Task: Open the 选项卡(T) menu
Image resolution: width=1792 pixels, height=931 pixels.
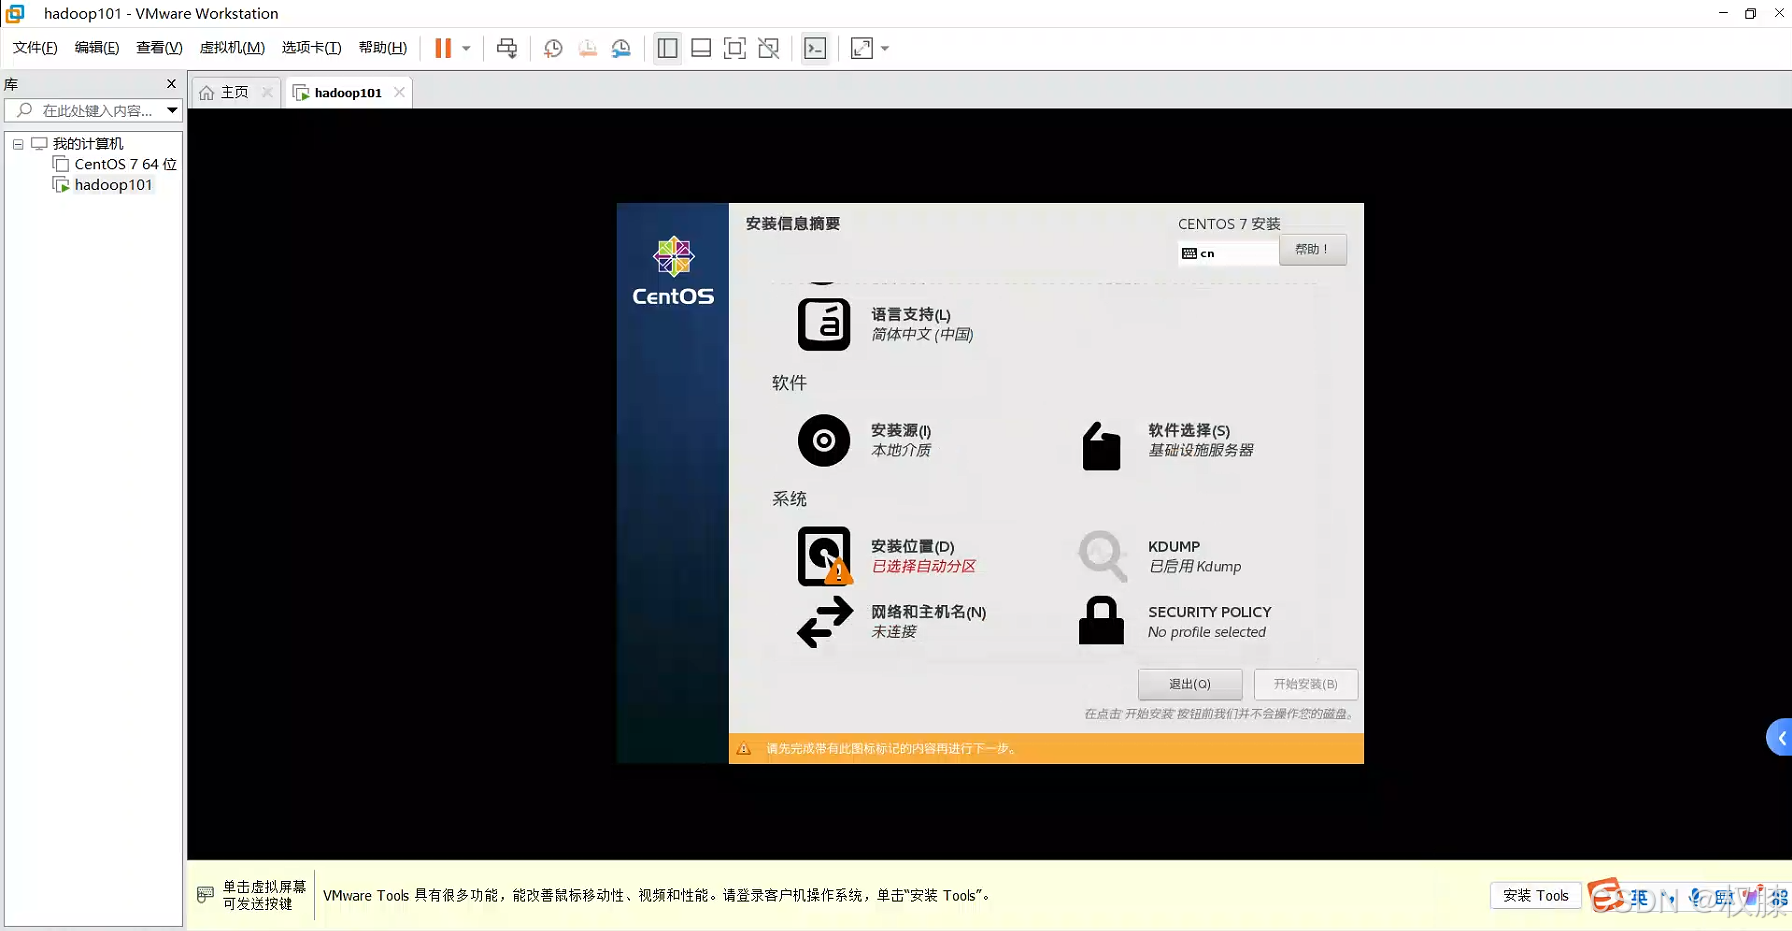Action: tap(311, 48)
